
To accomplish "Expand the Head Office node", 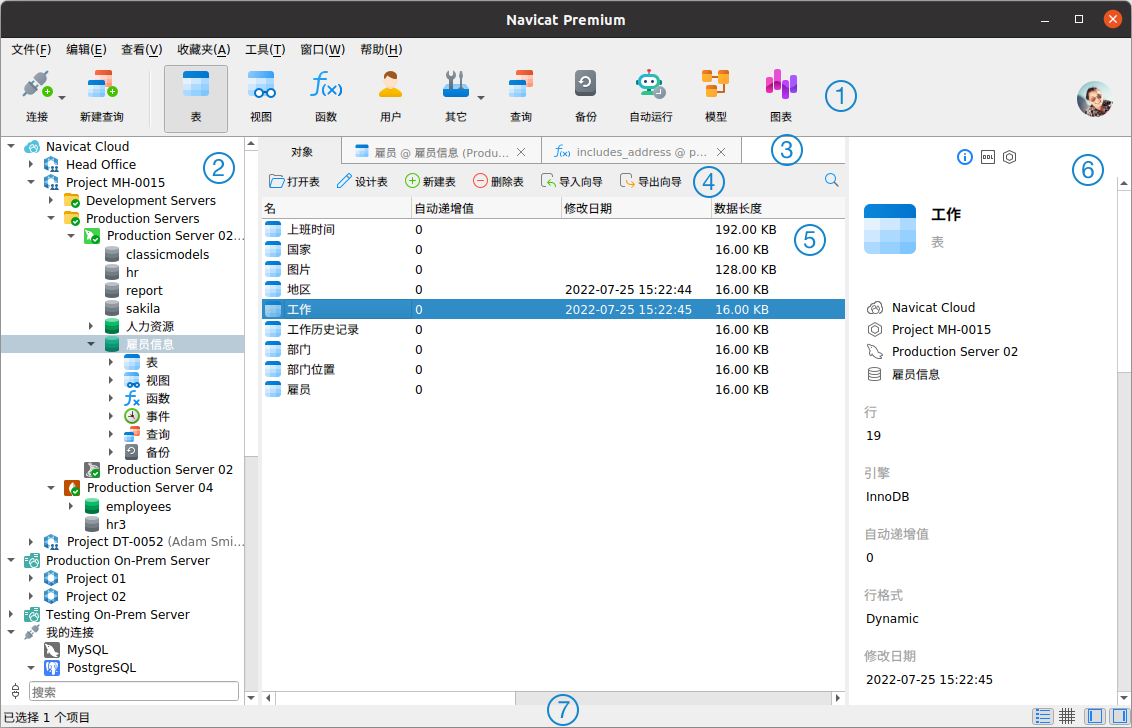I will [x=31, y=164].
